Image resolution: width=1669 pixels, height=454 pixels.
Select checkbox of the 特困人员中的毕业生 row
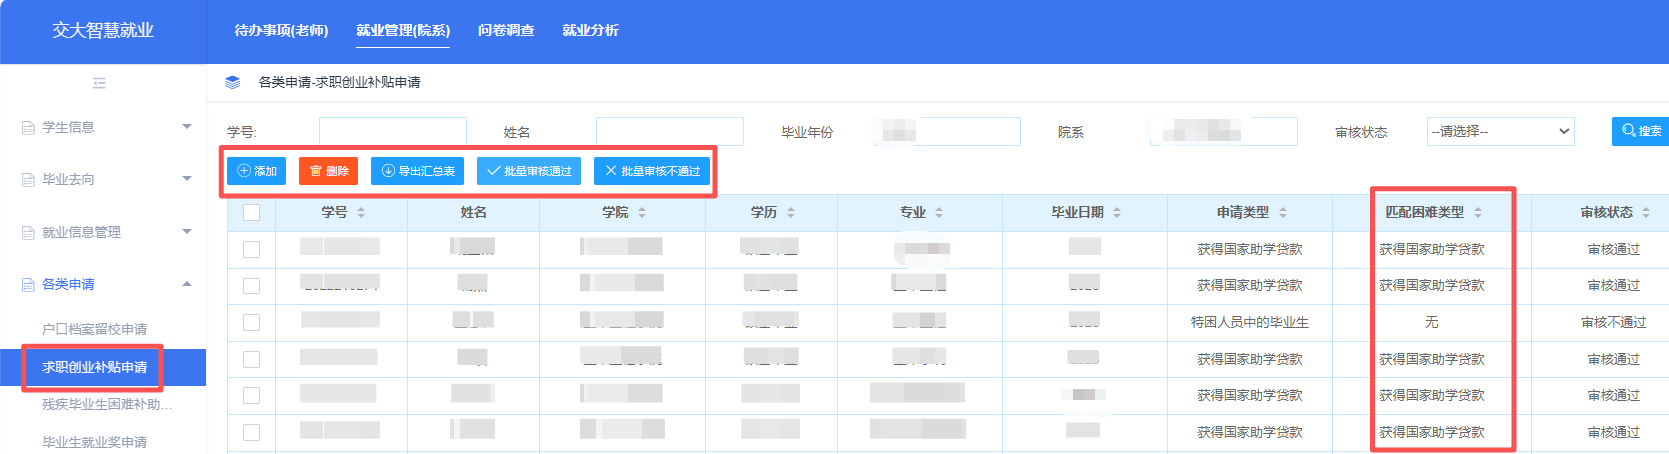click(251, 322)
